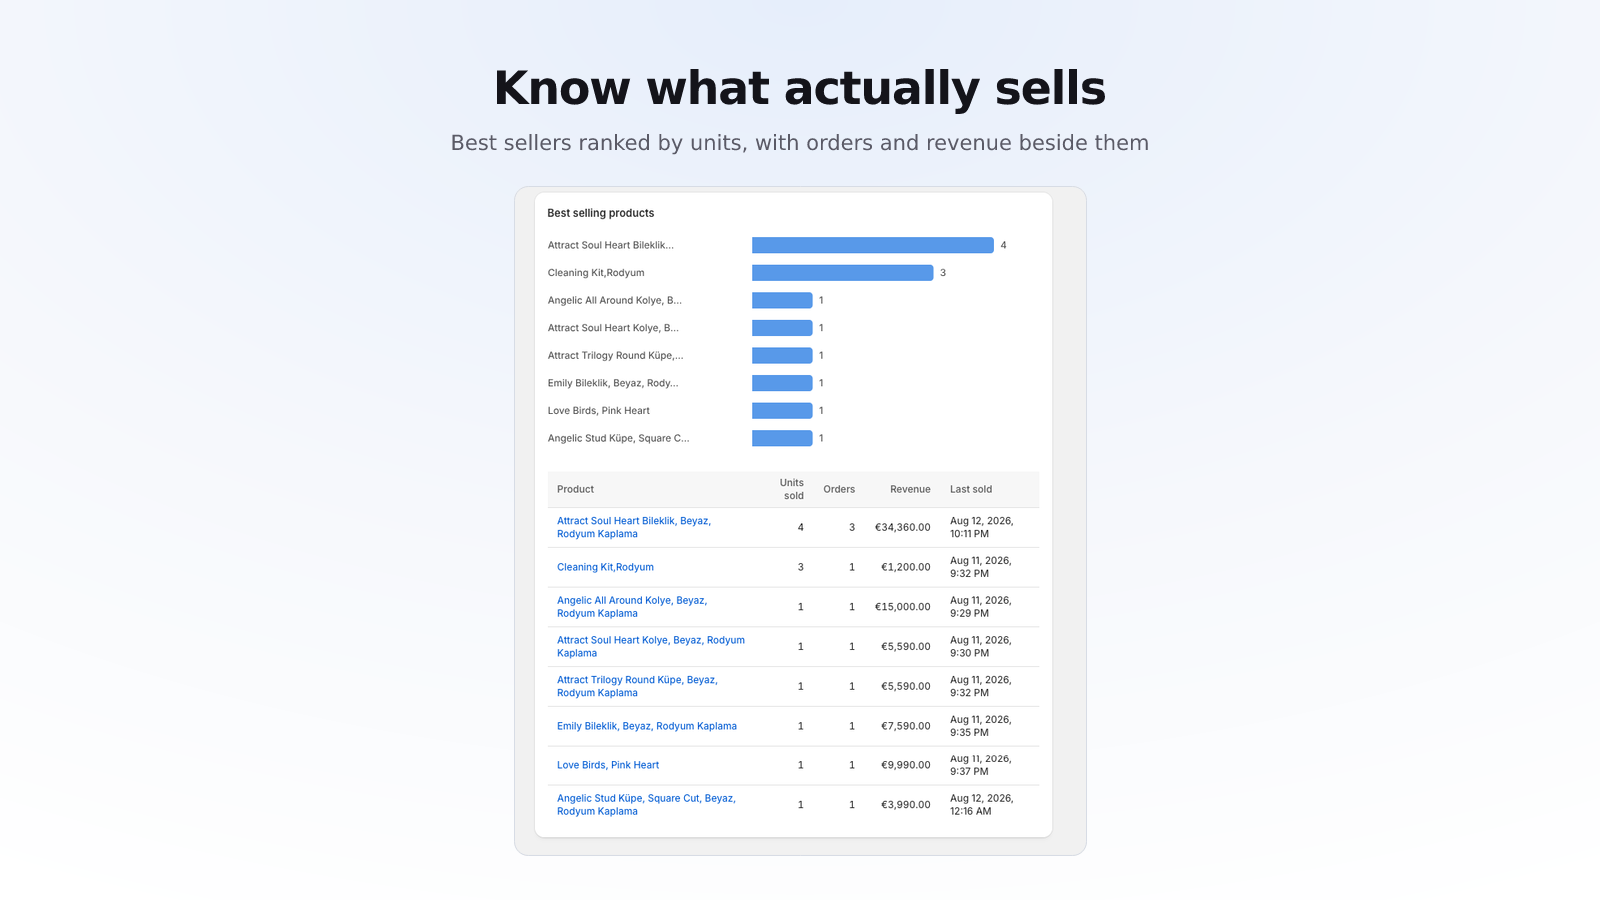Open Attract Trilogy Round Küpe product link
Screen dimensions: 1600x900
point(637,686)
